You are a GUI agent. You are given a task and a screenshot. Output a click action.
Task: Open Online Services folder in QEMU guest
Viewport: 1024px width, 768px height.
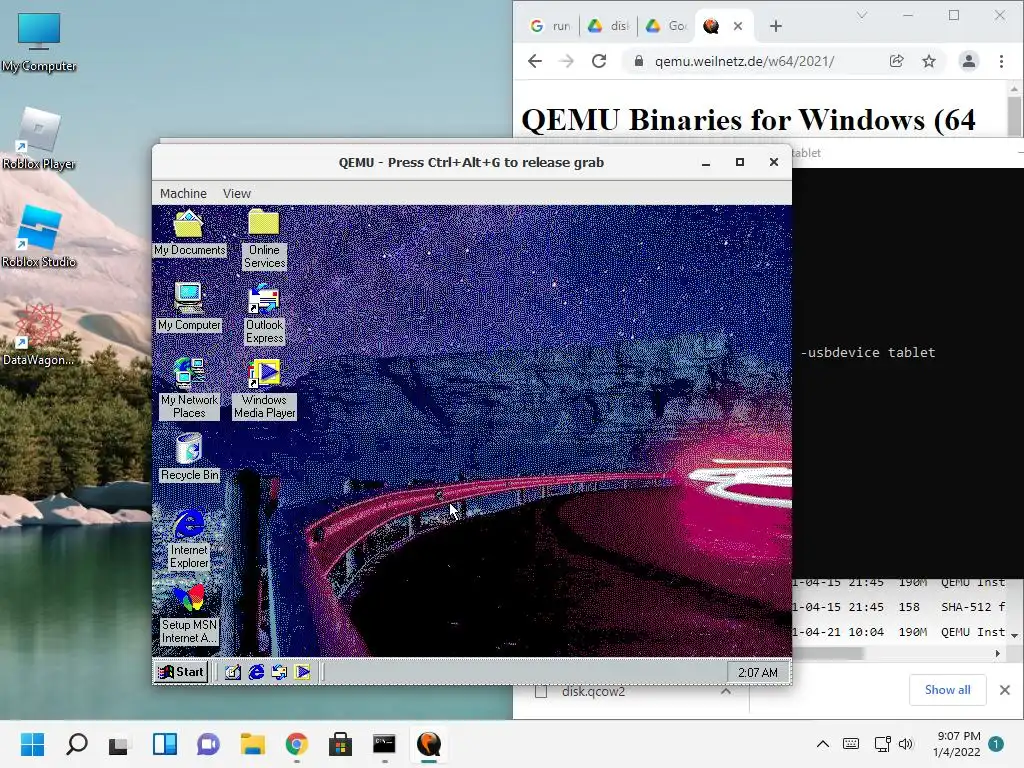click(264, 239)
